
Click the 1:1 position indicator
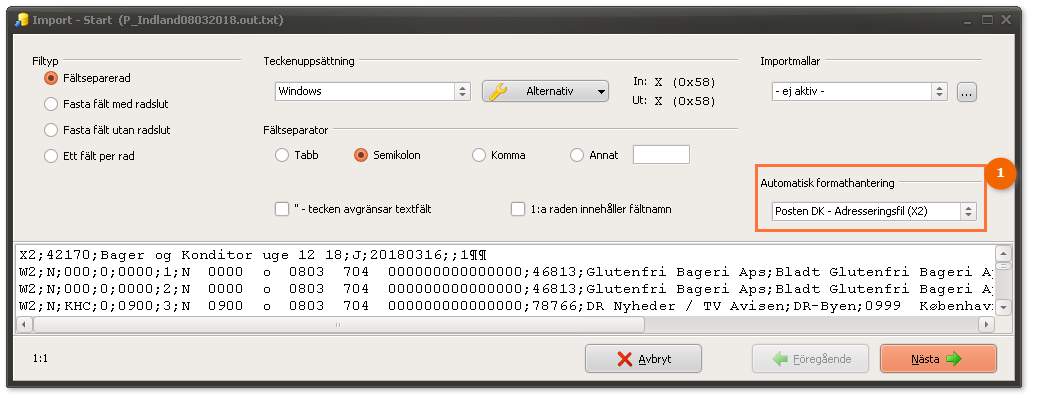click(x=40, y=359)
